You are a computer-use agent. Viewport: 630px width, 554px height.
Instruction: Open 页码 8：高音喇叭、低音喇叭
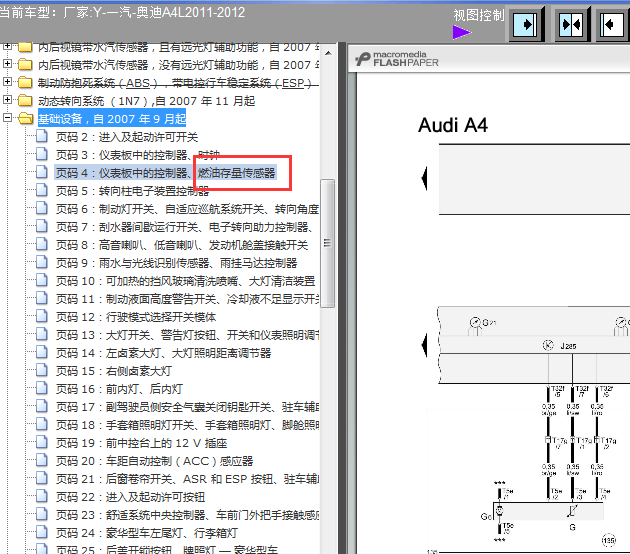point(182,245)
